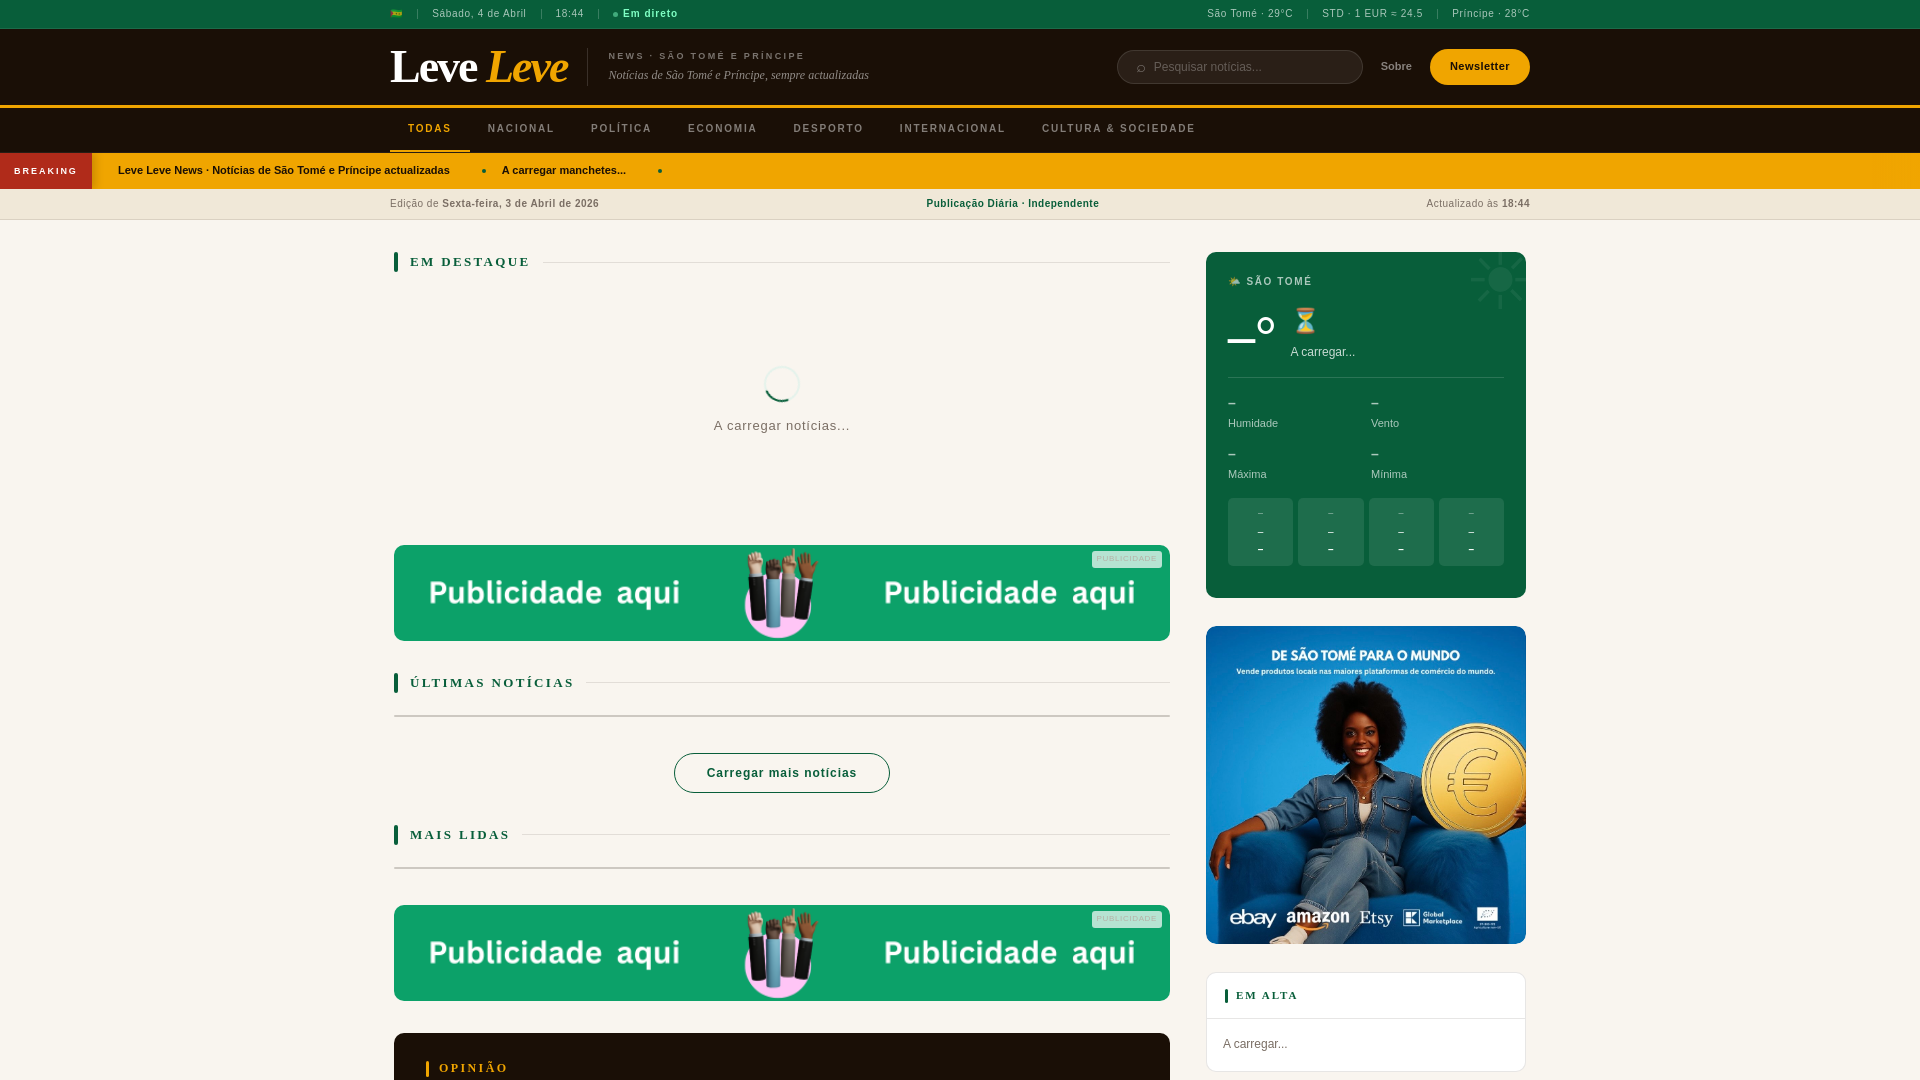Click the news loading spinner
The image size is (1920, 1080).
(x=782, y=384)
